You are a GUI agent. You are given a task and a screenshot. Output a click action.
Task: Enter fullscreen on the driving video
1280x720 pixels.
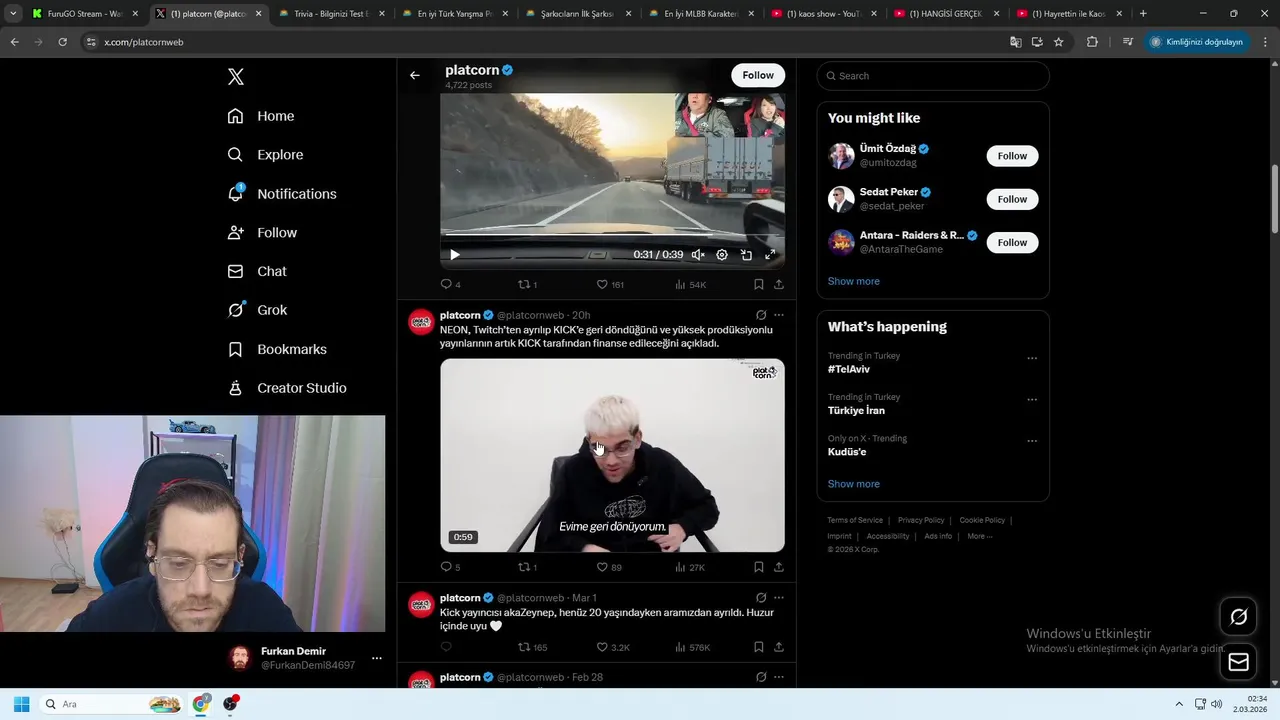click(770, 255)
